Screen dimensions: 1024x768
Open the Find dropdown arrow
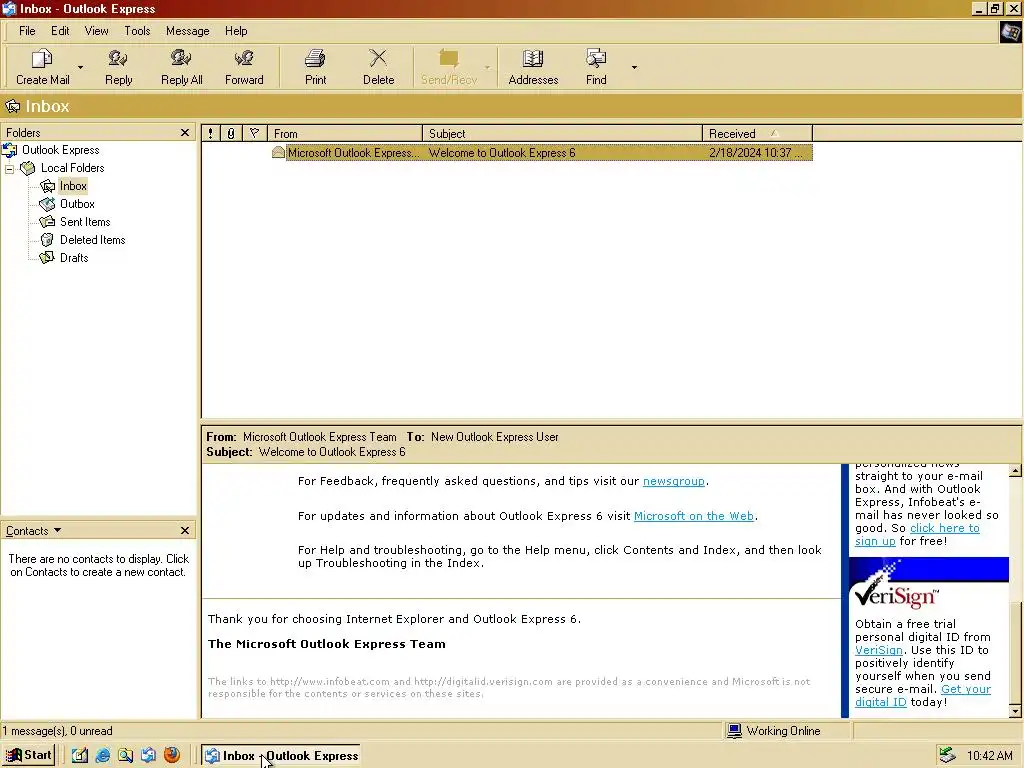[x=634, y=67]
